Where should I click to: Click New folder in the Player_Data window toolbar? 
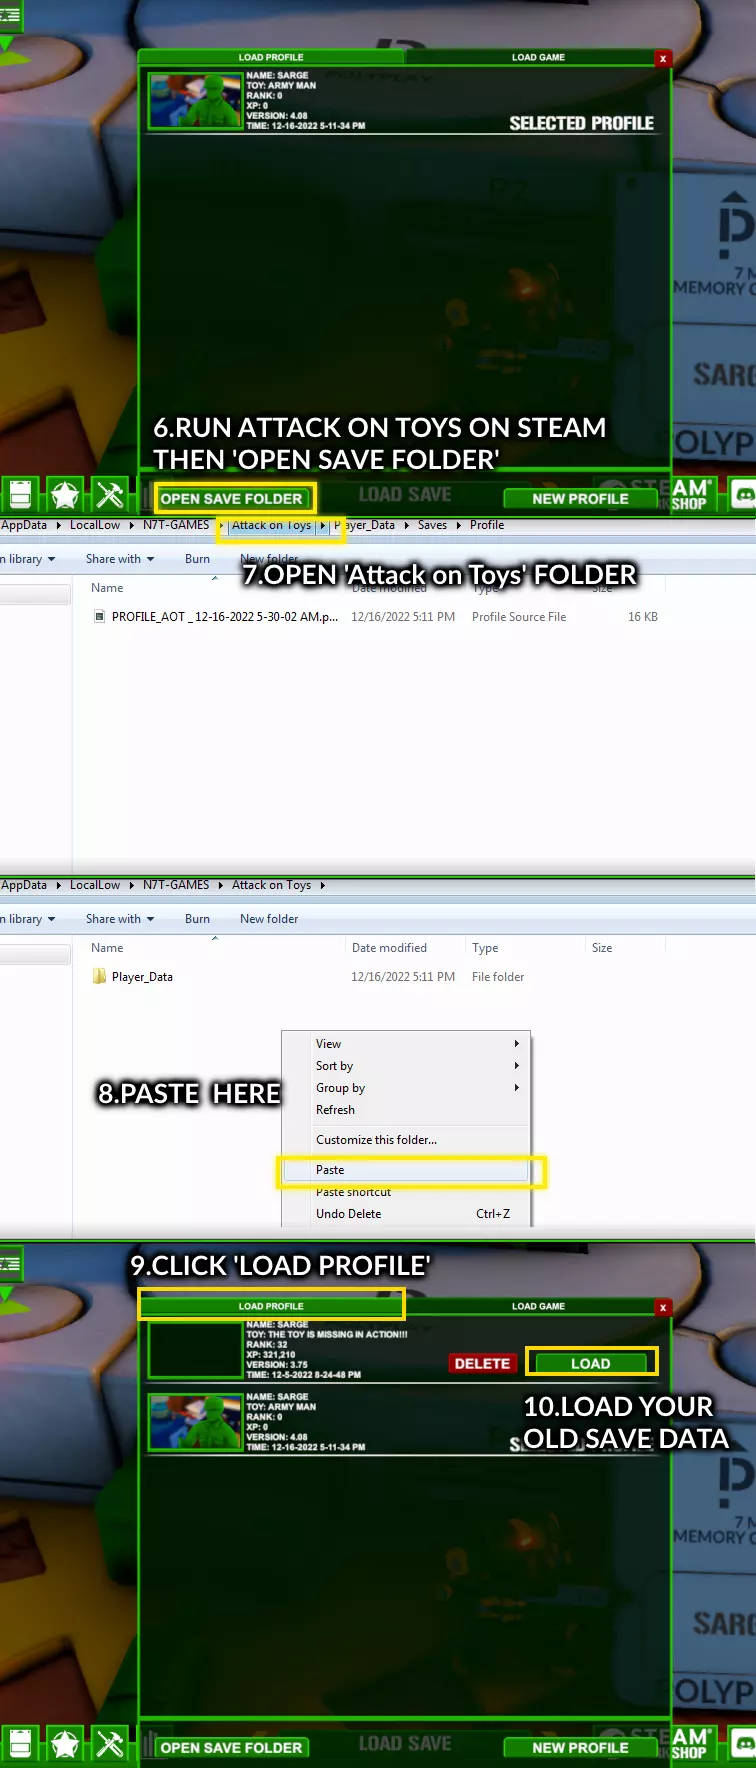(269, 919)
